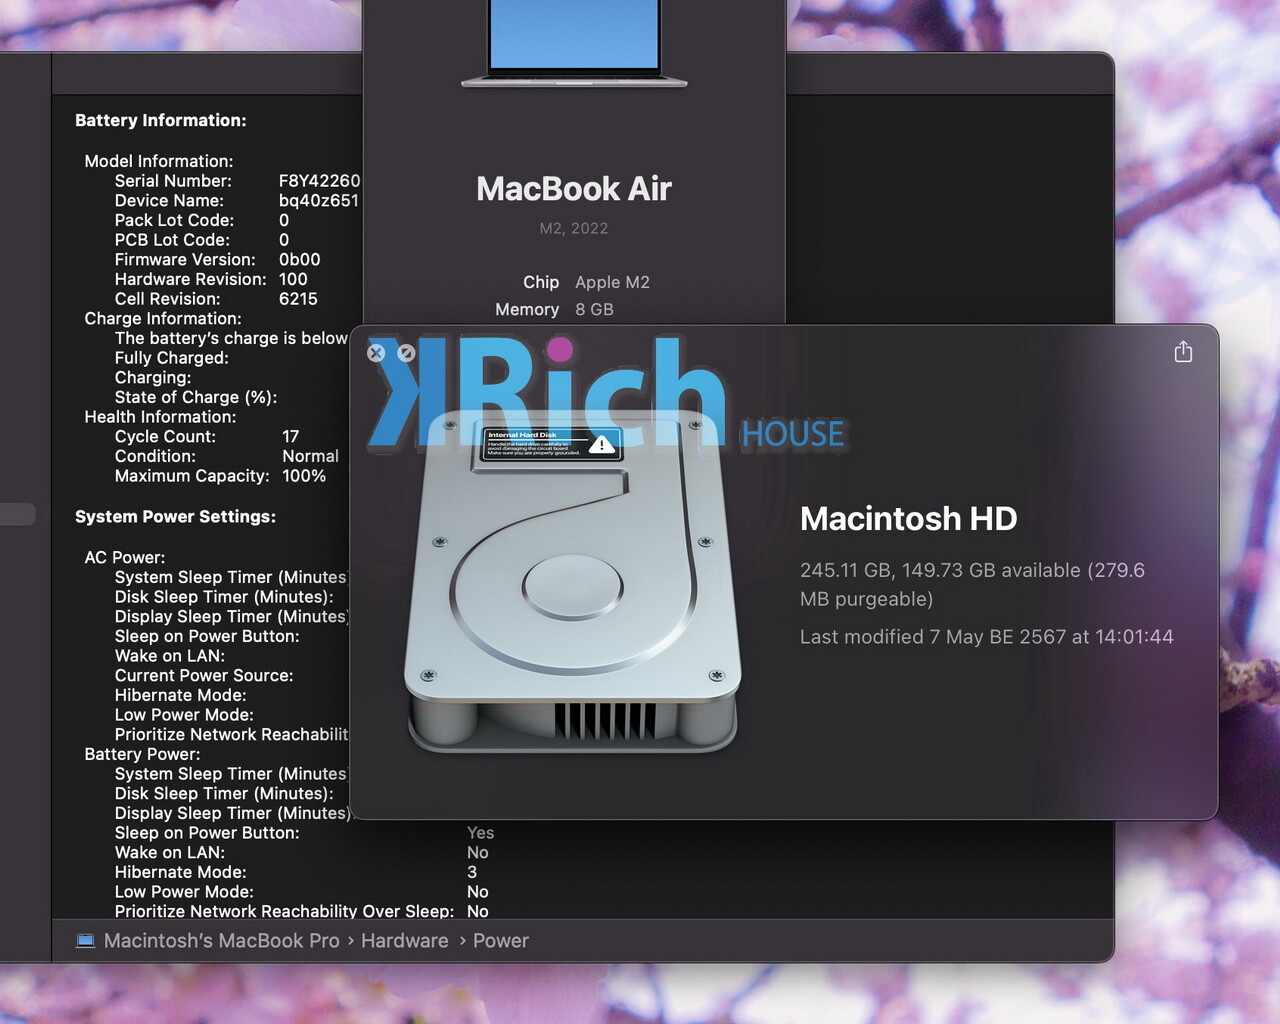Click the 'Hardware Revision:' row
Screen dimensions: 1280x1024
click(211, 279)
